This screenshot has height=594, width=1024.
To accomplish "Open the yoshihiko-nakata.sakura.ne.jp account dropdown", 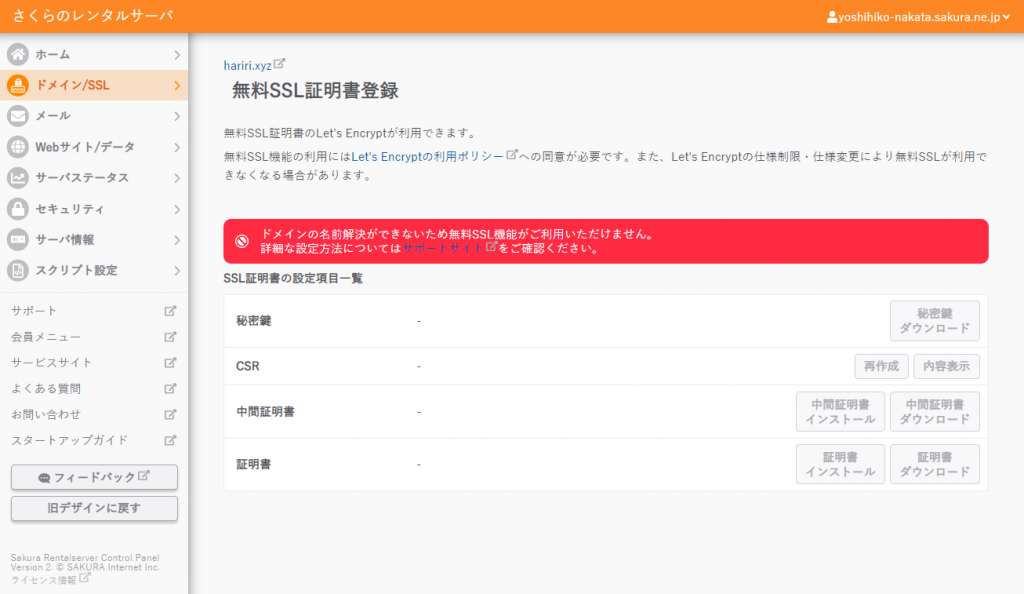I will (x=918, y=17).
